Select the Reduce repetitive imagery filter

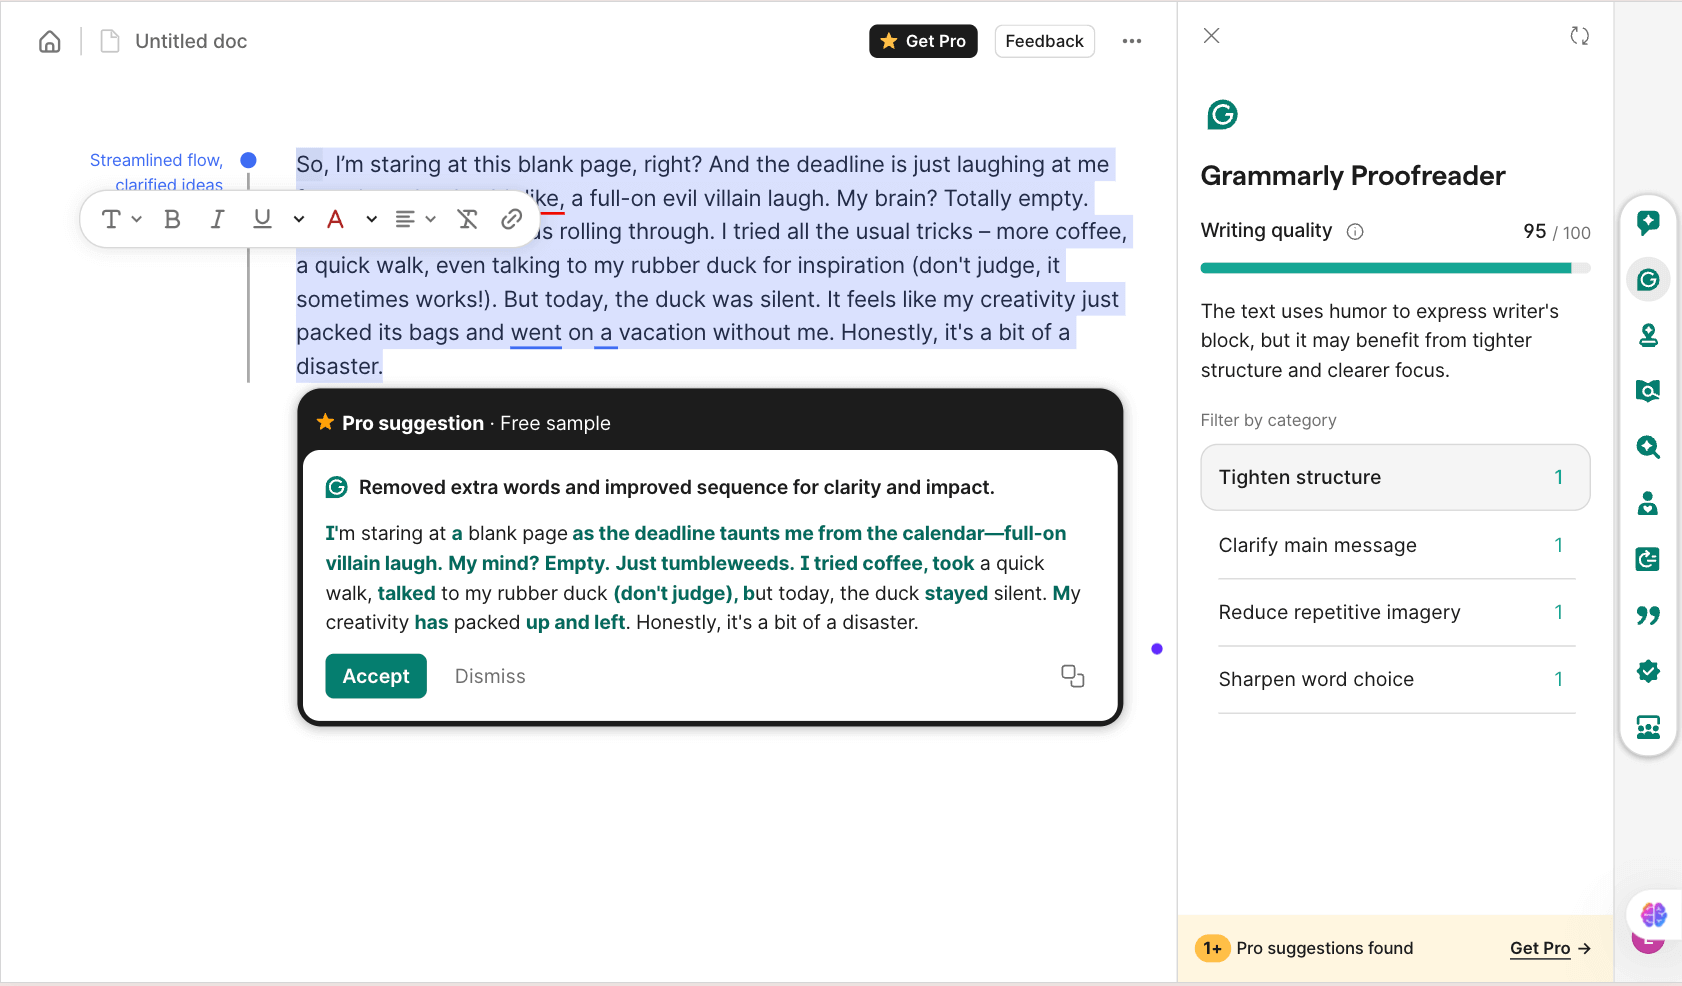coord(1394,612)
